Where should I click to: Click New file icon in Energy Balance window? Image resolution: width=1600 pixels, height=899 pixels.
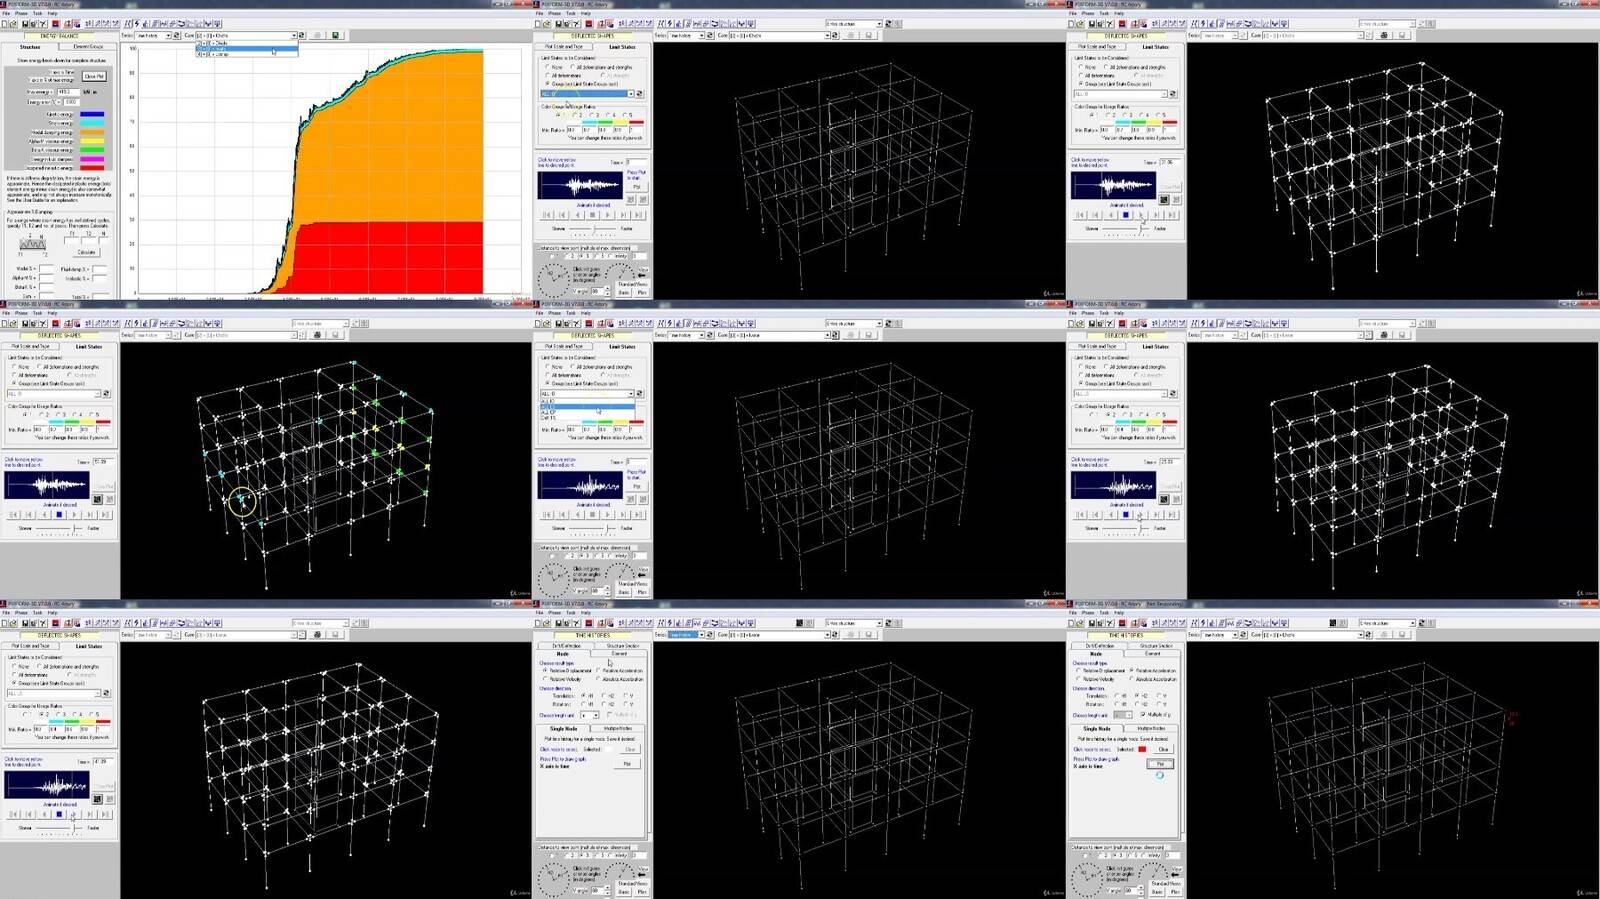[x=4, y=24]
